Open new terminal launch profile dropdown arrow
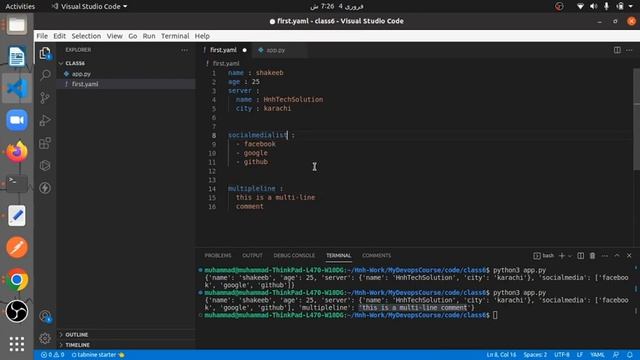Image resolution: width=640 pixels, height=360 pixels. coord(570,256)
